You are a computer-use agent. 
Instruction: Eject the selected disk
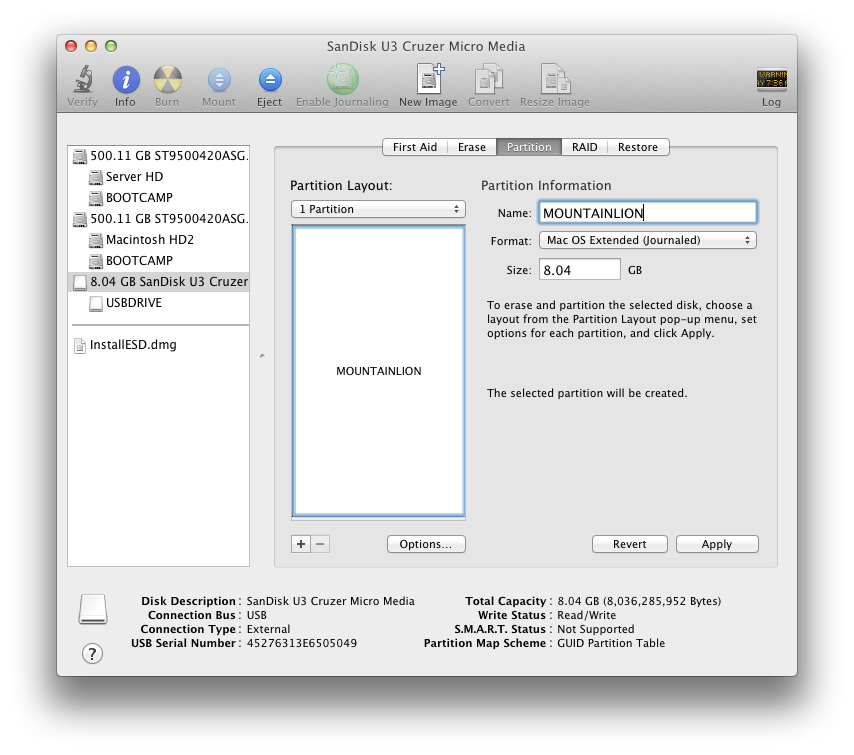[269, 80]
